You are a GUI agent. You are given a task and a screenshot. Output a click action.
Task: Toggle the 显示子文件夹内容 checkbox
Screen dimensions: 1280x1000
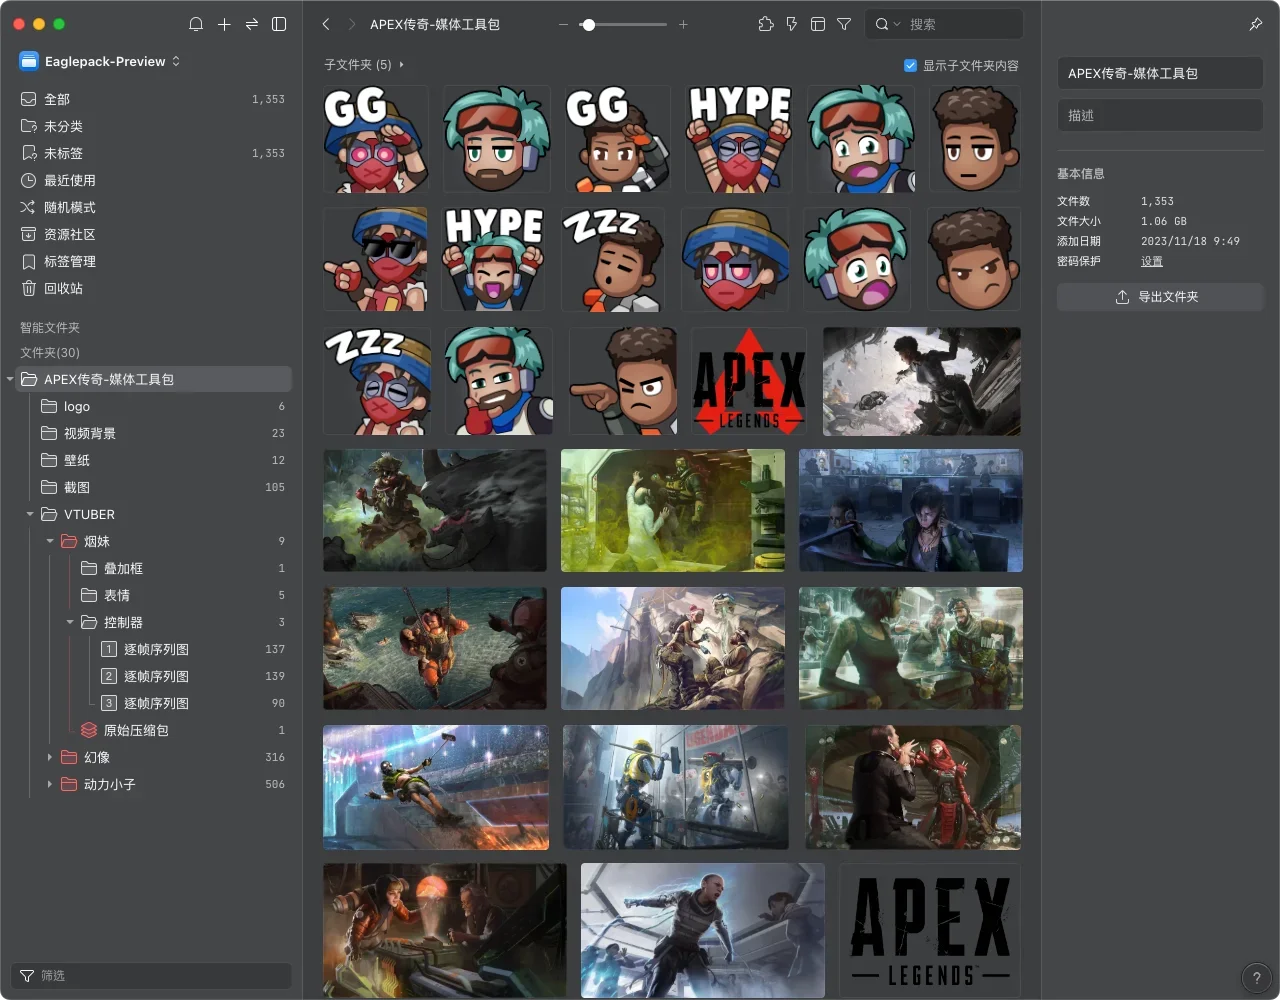coord(910,65)
